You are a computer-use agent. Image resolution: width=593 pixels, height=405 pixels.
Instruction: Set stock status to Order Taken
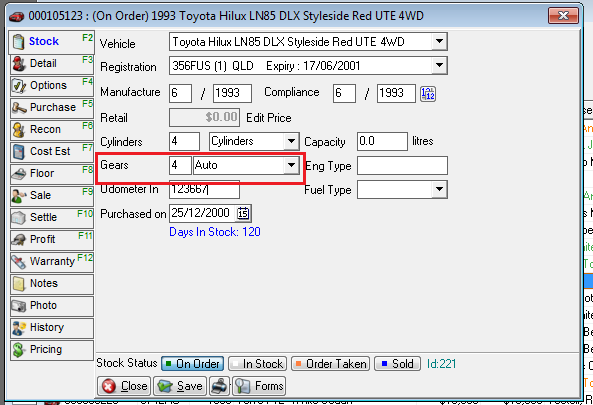330,364
